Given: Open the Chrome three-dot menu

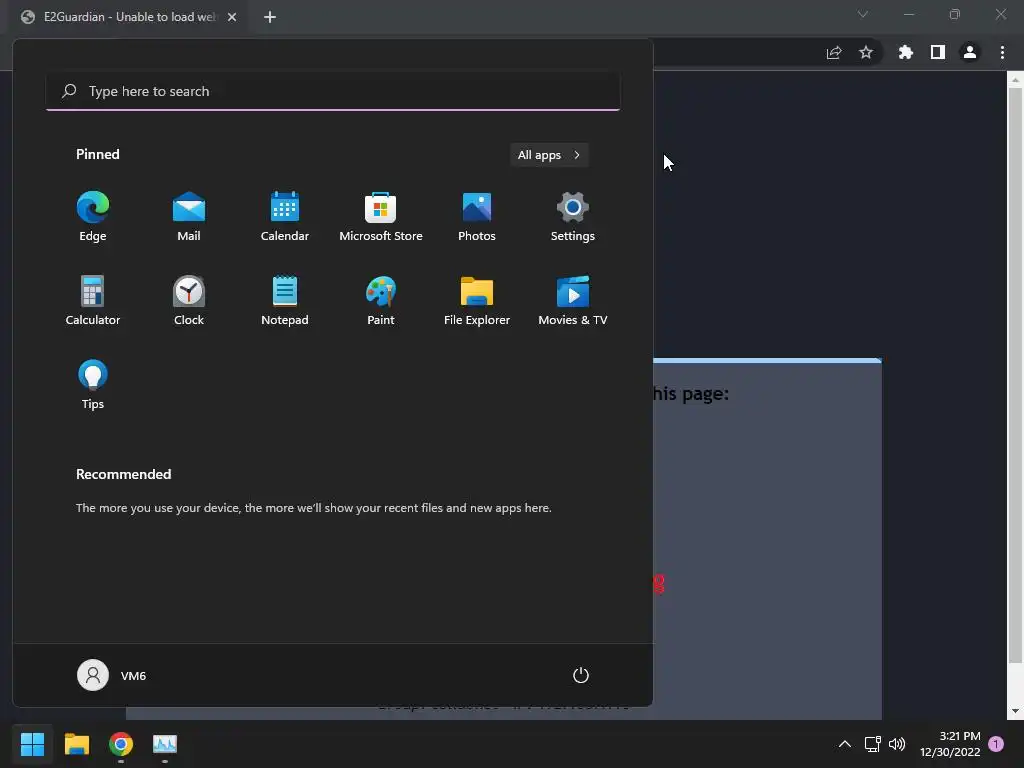Looking at the screenshot, I should [x=1002, y=52].
